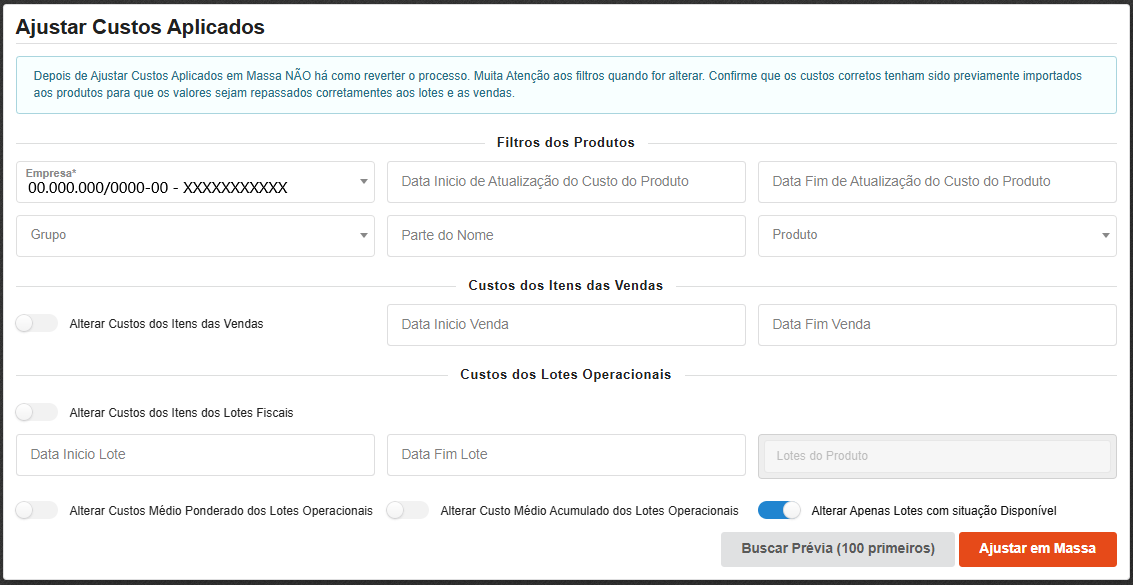Open the Produto dropdown
The height and width of the screenshot is (585, 1133).
tap(937, 235)
